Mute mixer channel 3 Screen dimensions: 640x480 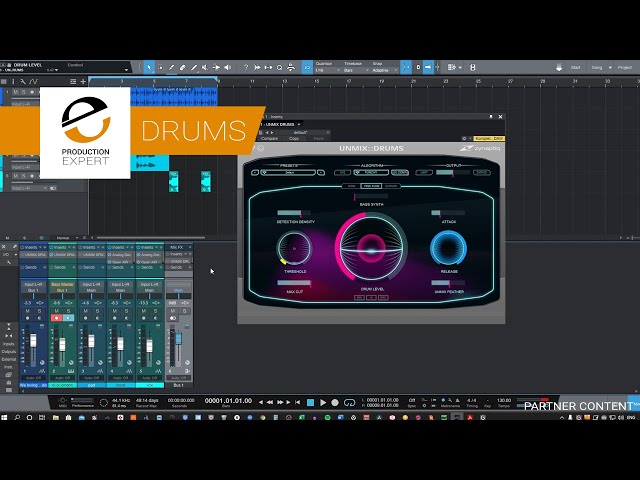click(x=86, y=311)
